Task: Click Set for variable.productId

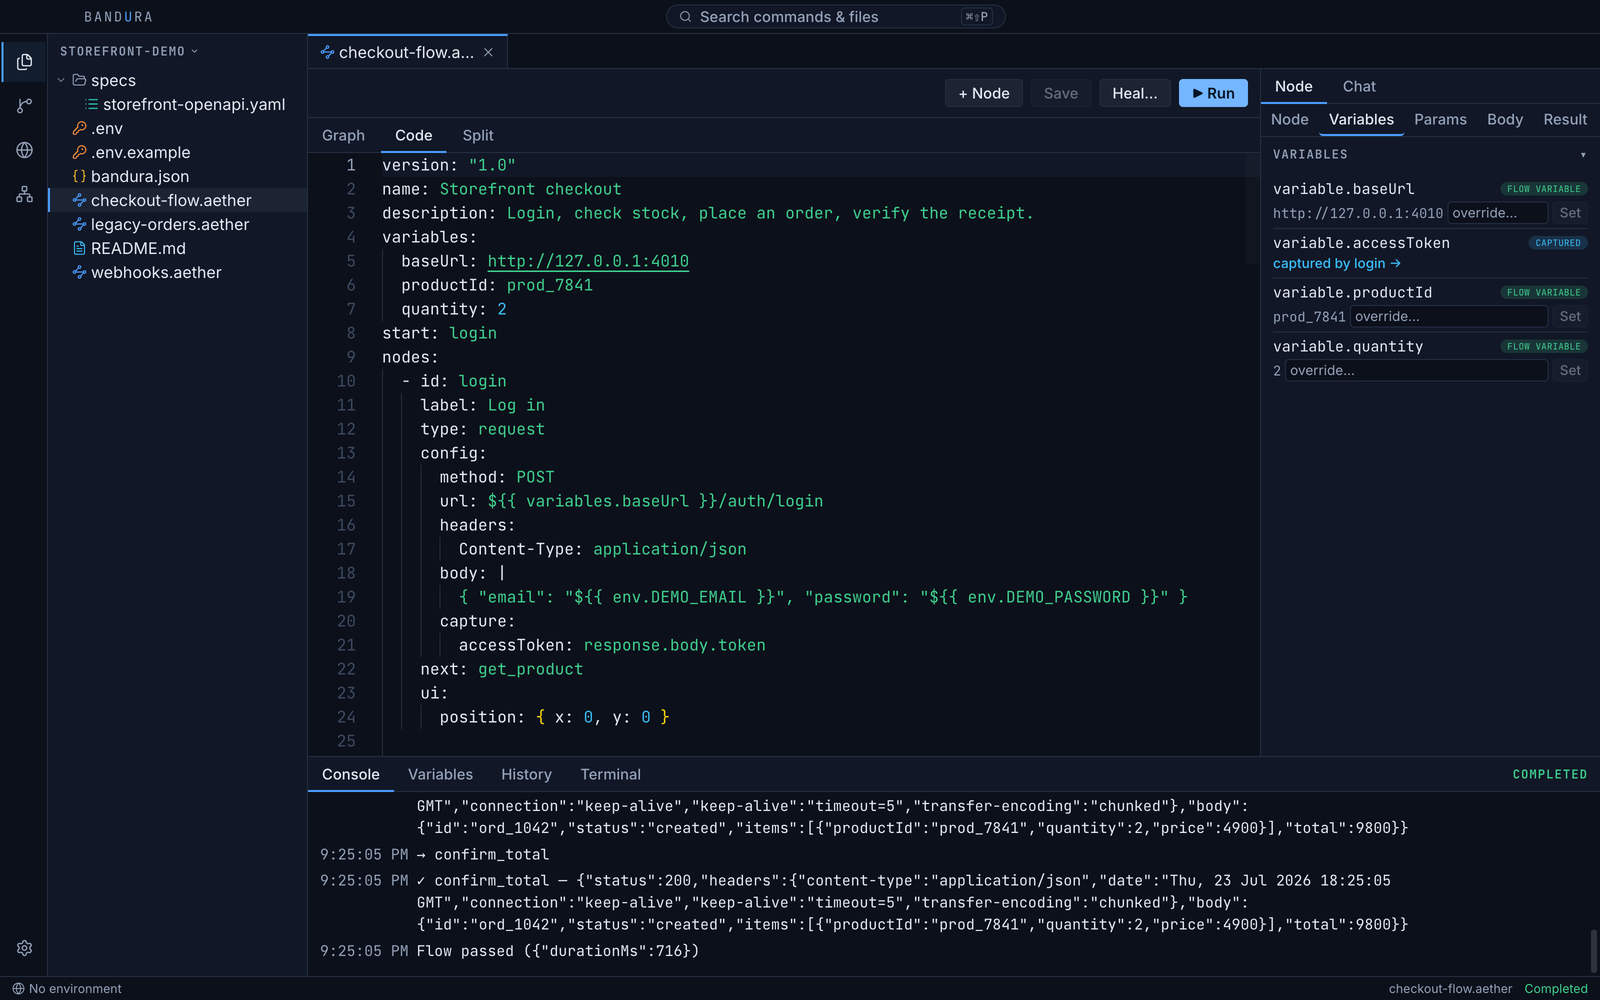Action: point(1570,317)
